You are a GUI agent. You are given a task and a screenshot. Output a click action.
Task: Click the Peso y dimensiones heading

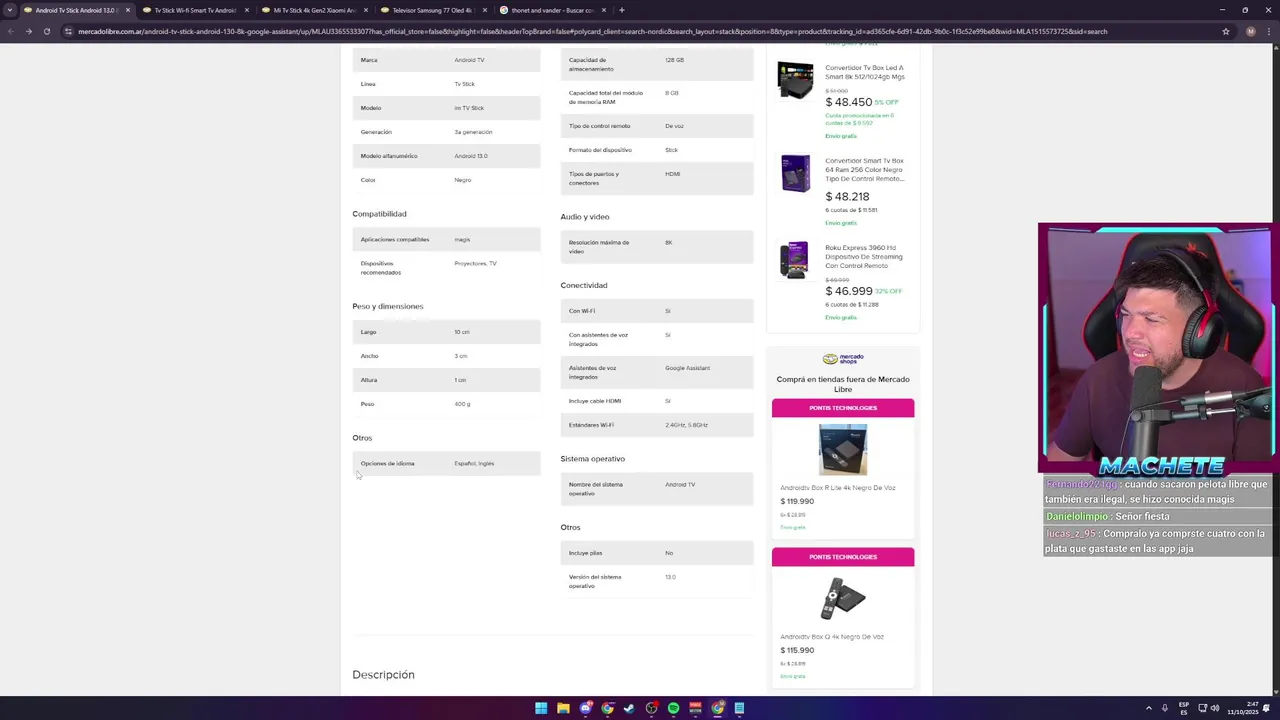[x=388, y=306]
